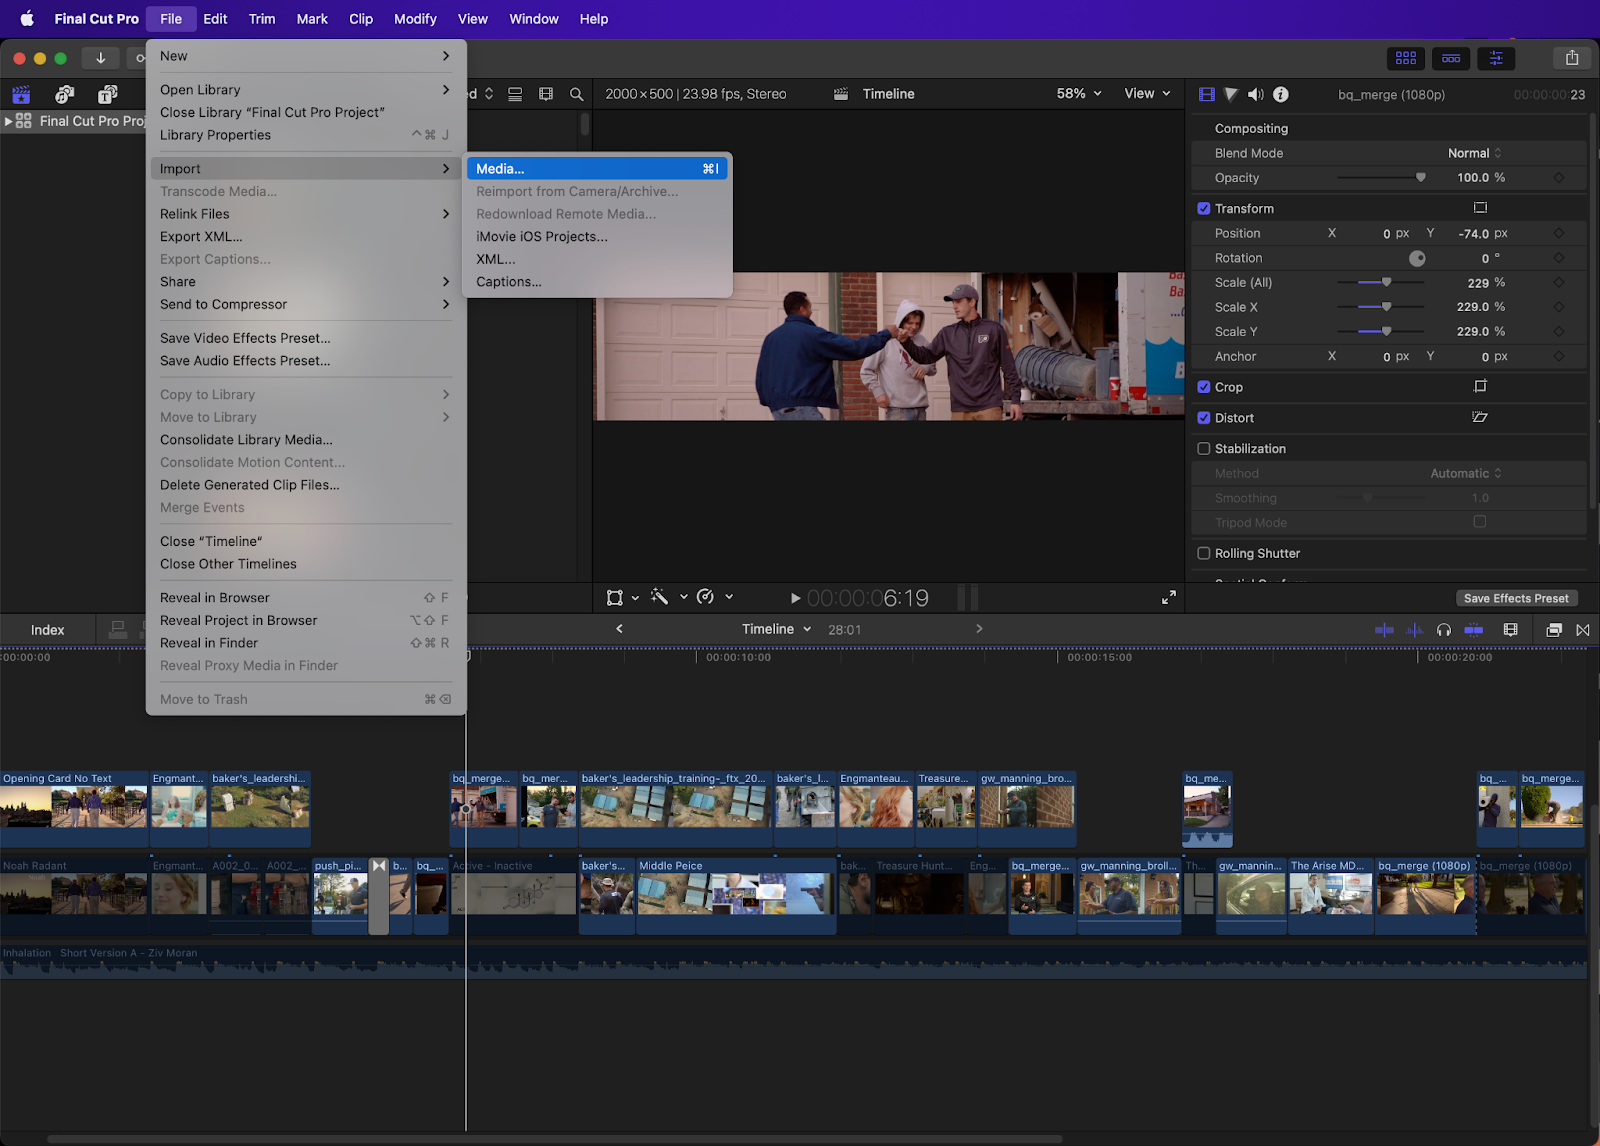Toggle video skimming icon in timeline
The height and width of the screenshot is (1146, 1600).
click(1384, 630)
